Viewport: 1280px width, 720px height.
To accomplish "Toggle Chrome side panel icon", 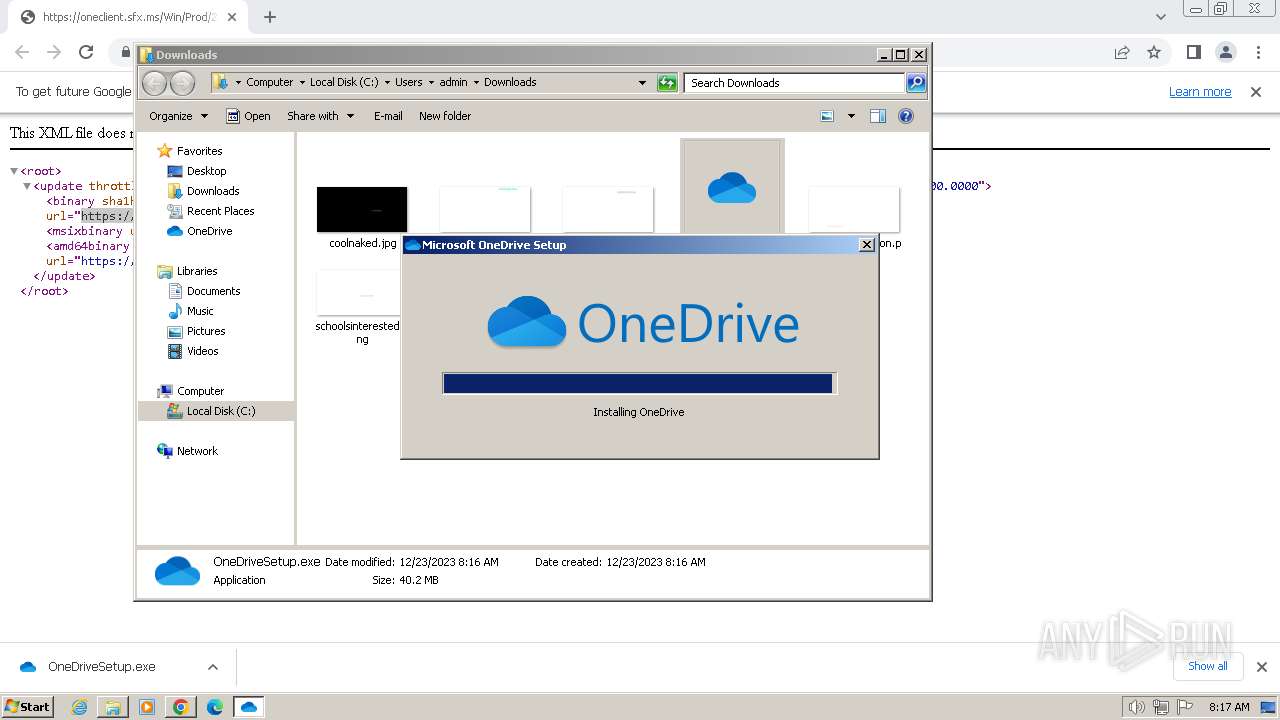I will point(1193,52).
